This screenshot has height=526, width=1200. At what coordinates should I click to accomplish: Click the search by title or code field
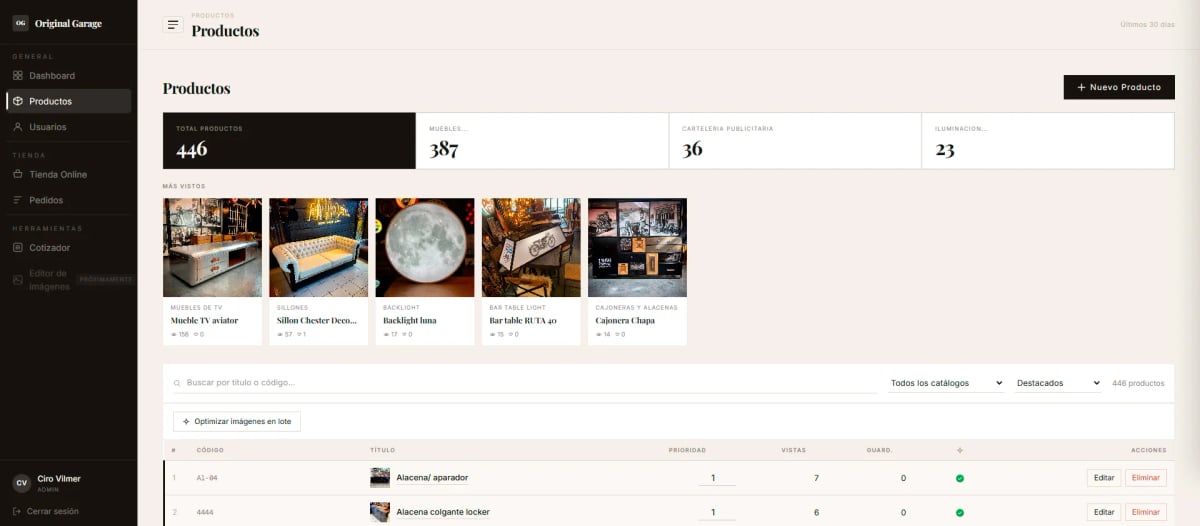point(525,383)
